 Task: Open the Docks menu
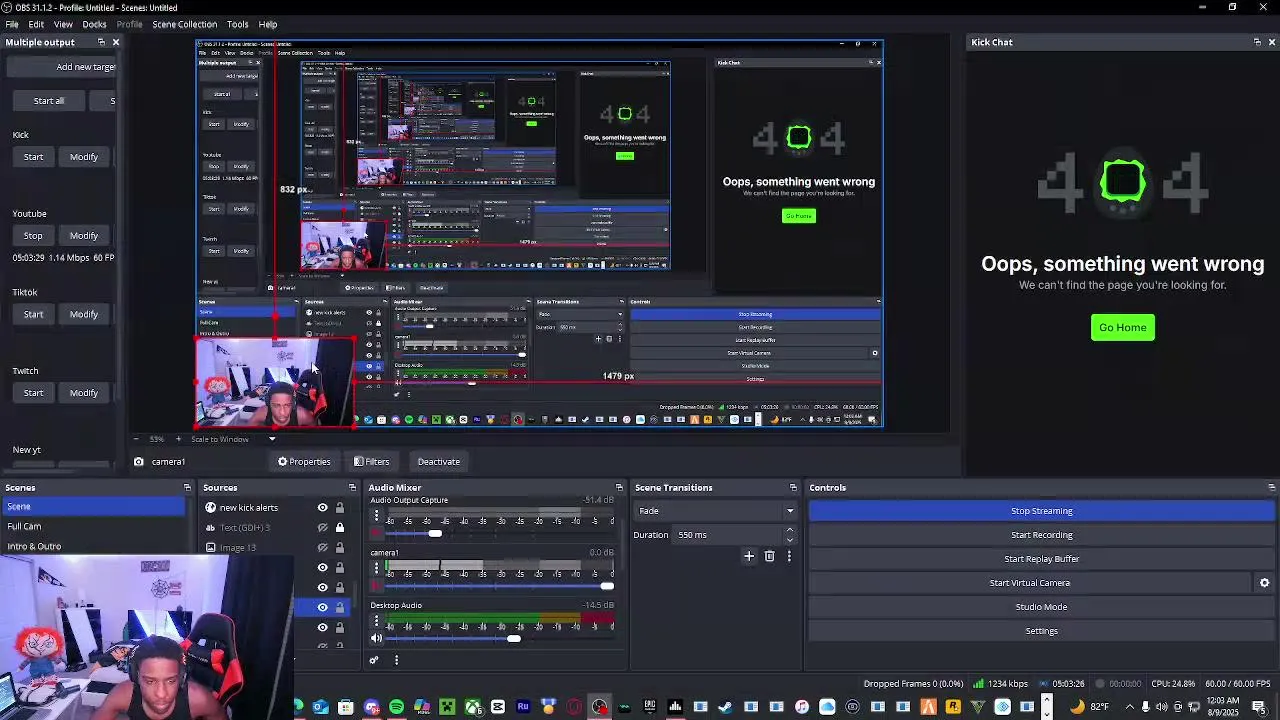(x=94, y=24)
